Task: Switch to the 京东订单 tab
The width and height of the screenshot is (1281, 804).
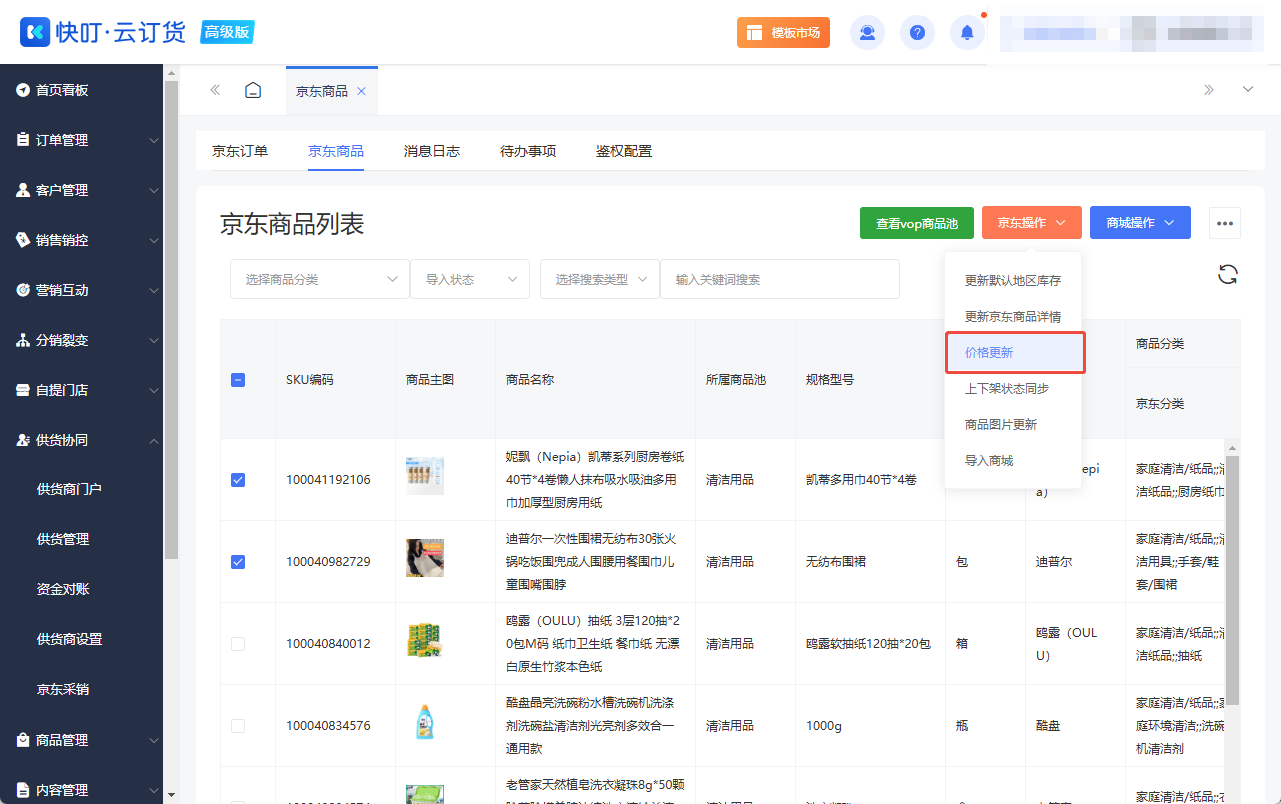Action: (240, 152)
